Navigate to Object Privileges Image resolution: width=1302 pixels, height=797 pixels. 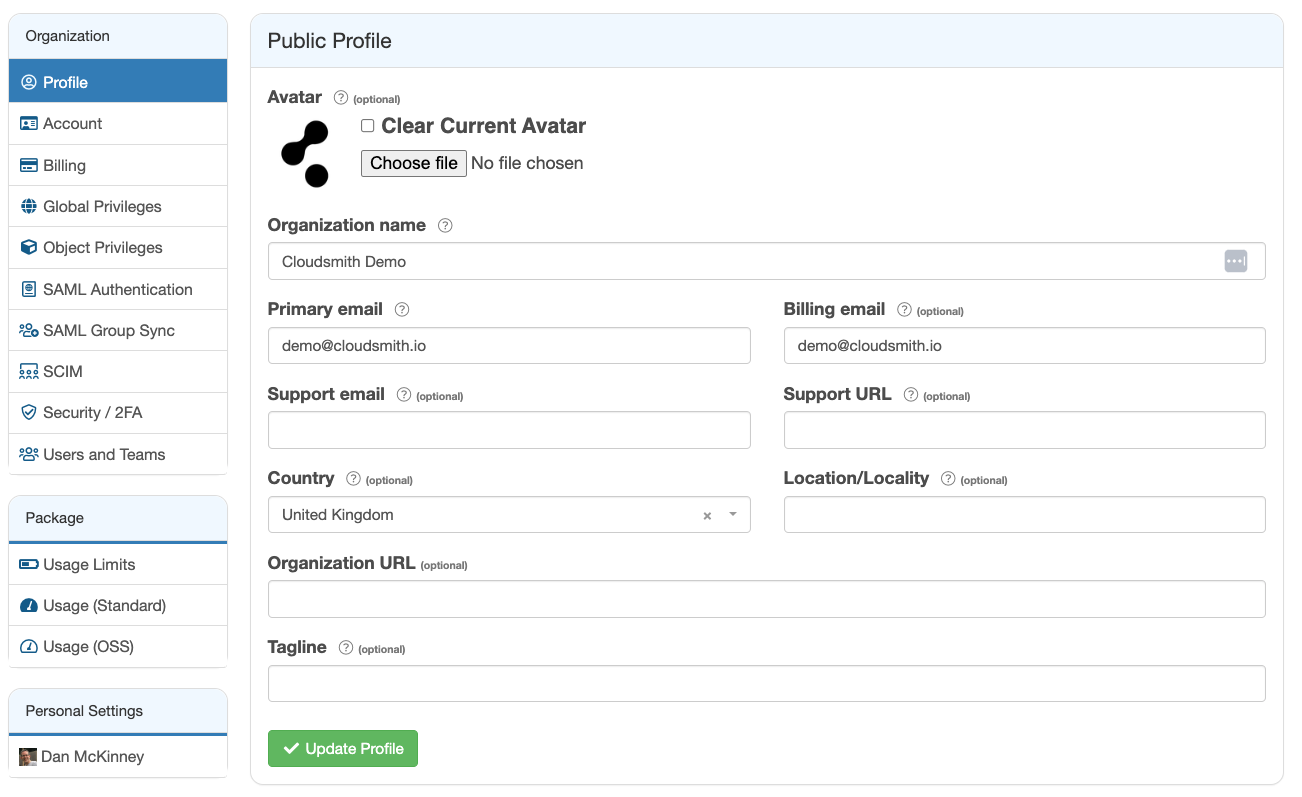click(118, 248)
